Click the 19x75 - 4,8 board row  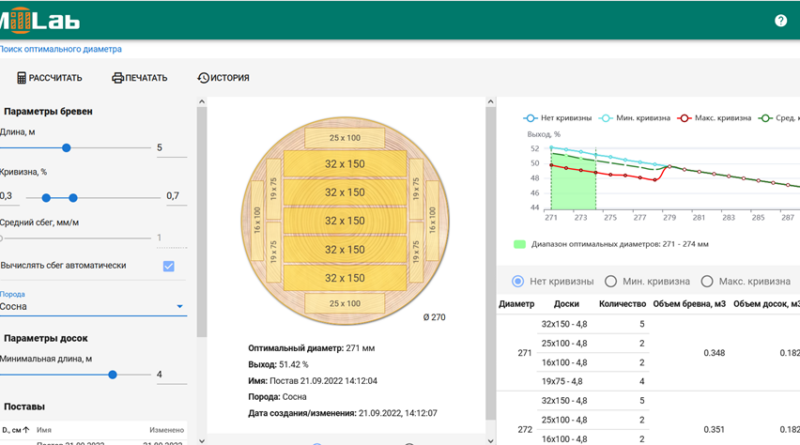tap(592, 381)
